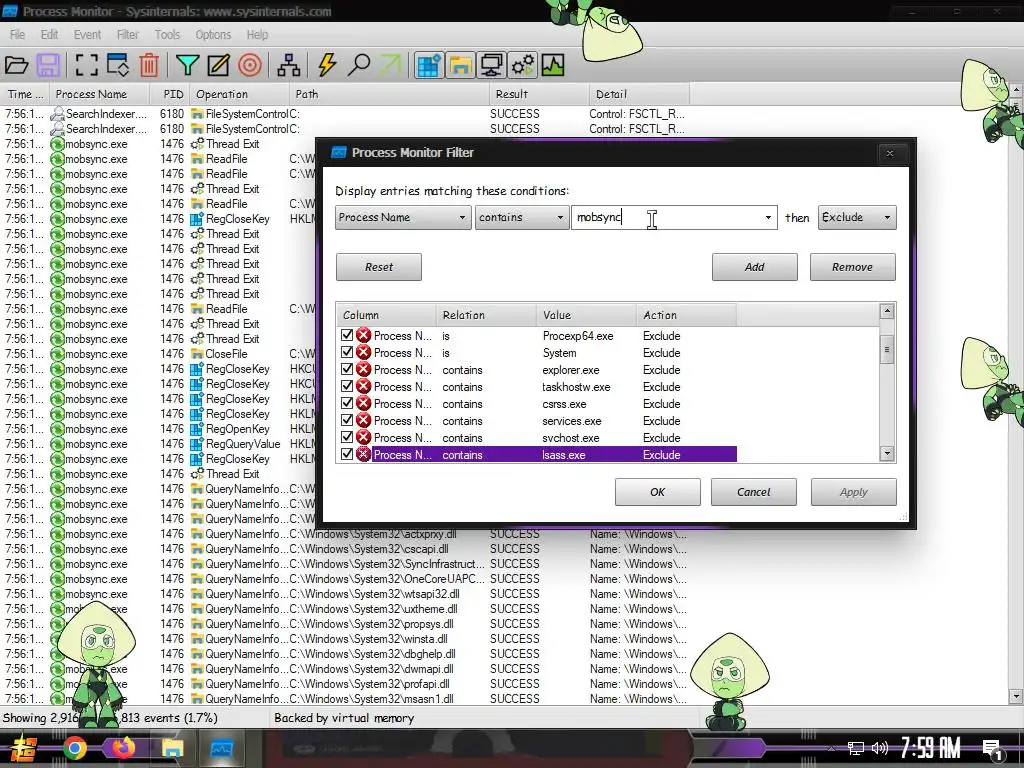Click OK in the filter dialog
Viewport: 1024px width, 768px height.
[x=658, y=492]
